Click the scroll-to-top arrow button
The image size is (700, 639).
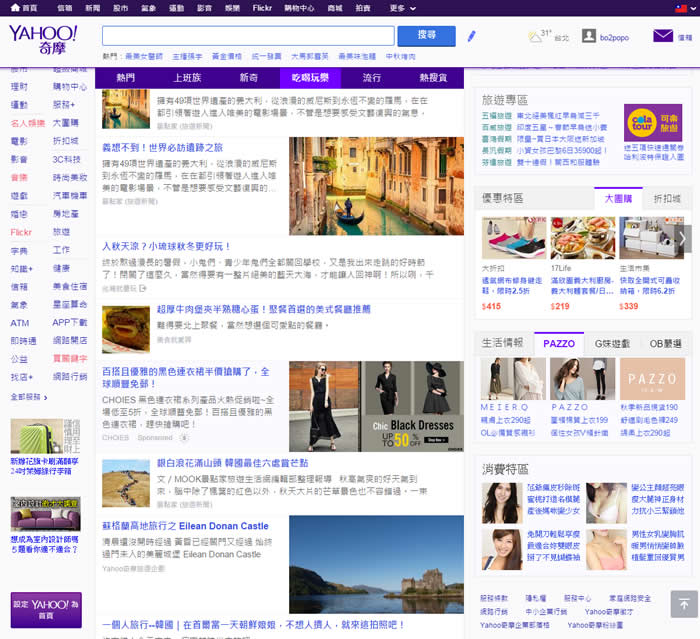click(683, 603)
